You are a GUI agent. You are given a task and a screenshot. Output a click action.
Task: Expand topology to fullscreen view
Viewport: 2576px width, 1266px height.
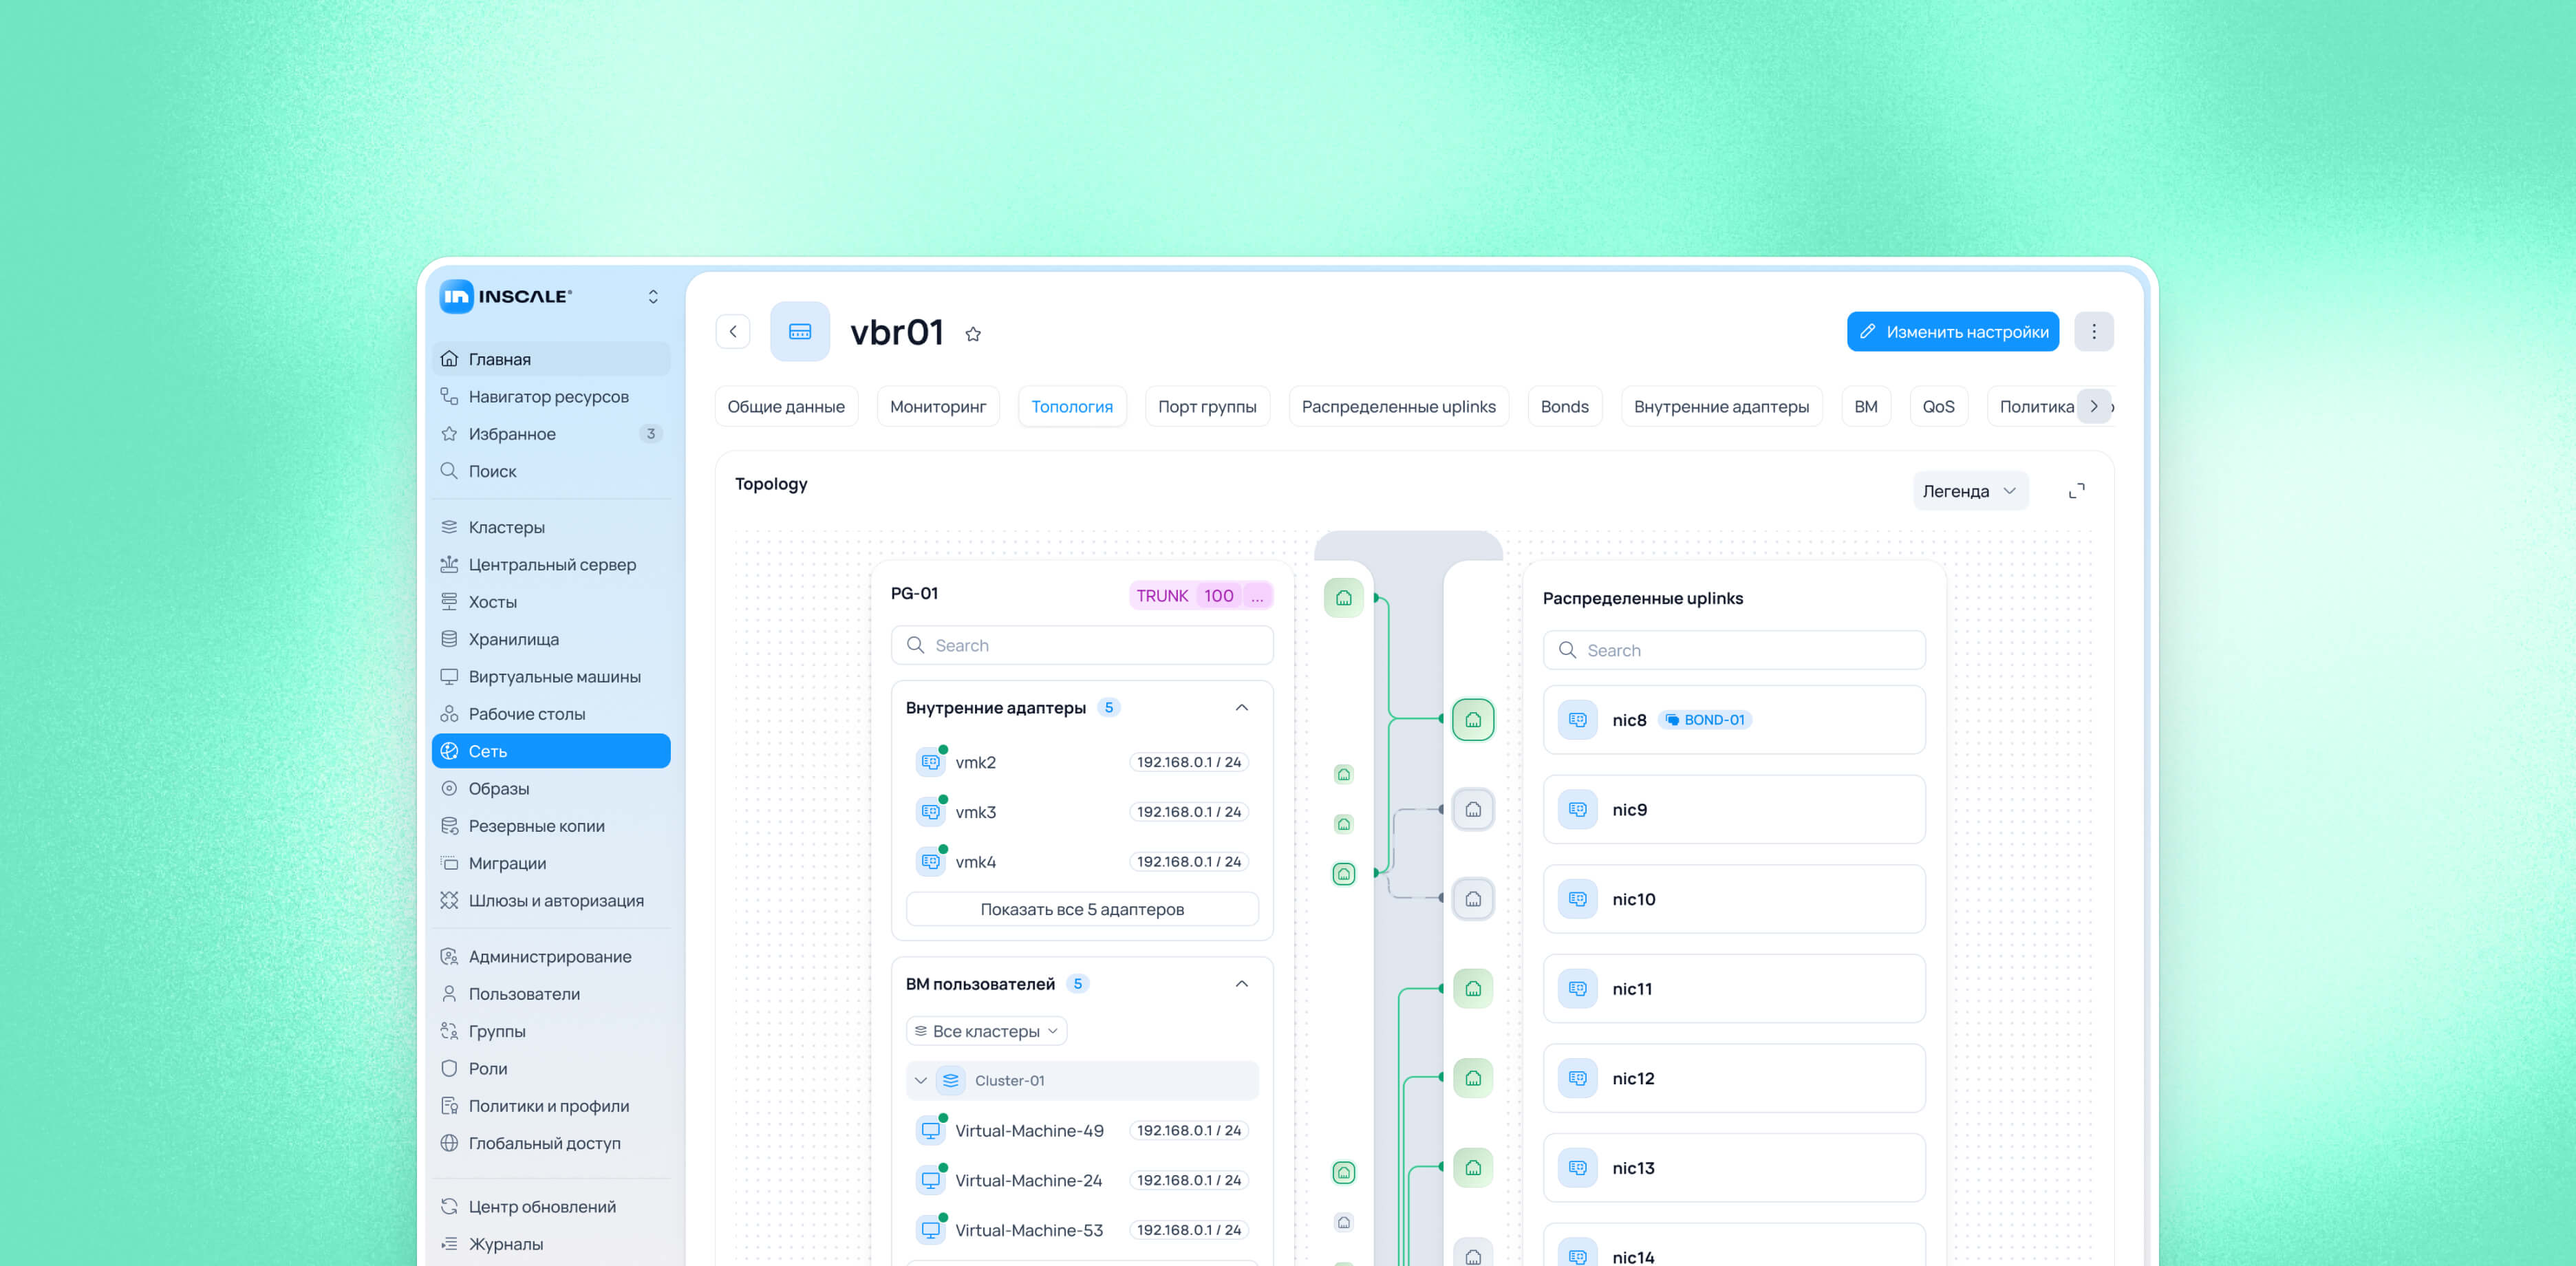coord(2076,491)
